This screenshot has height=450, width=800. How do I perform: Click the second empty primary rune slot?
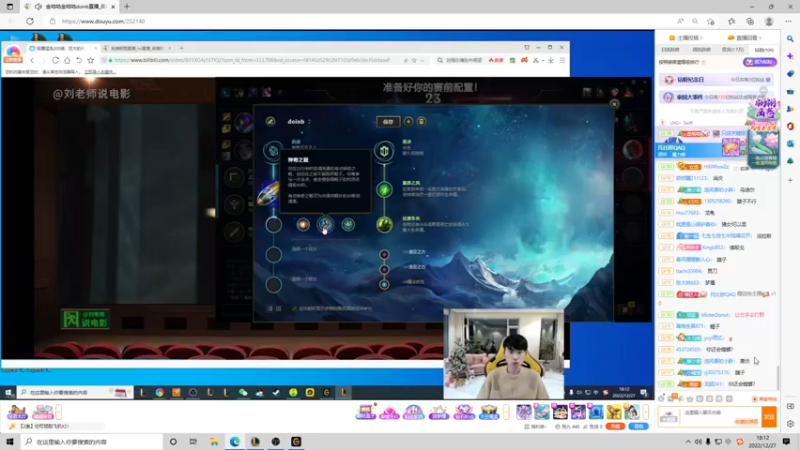click(x=273, y=255)
